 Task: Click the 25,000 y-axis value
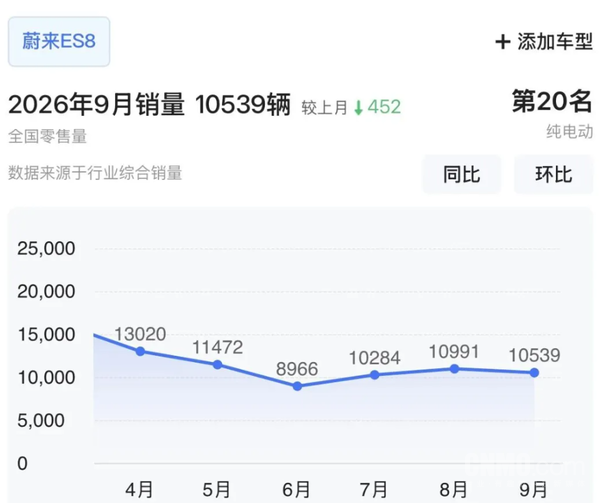[46, 249]
